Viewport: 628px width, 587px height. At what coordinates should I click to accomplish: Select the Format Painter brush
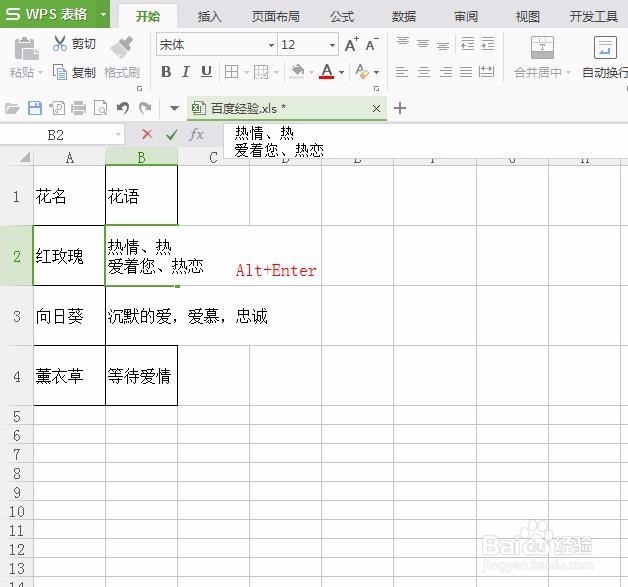122,47
